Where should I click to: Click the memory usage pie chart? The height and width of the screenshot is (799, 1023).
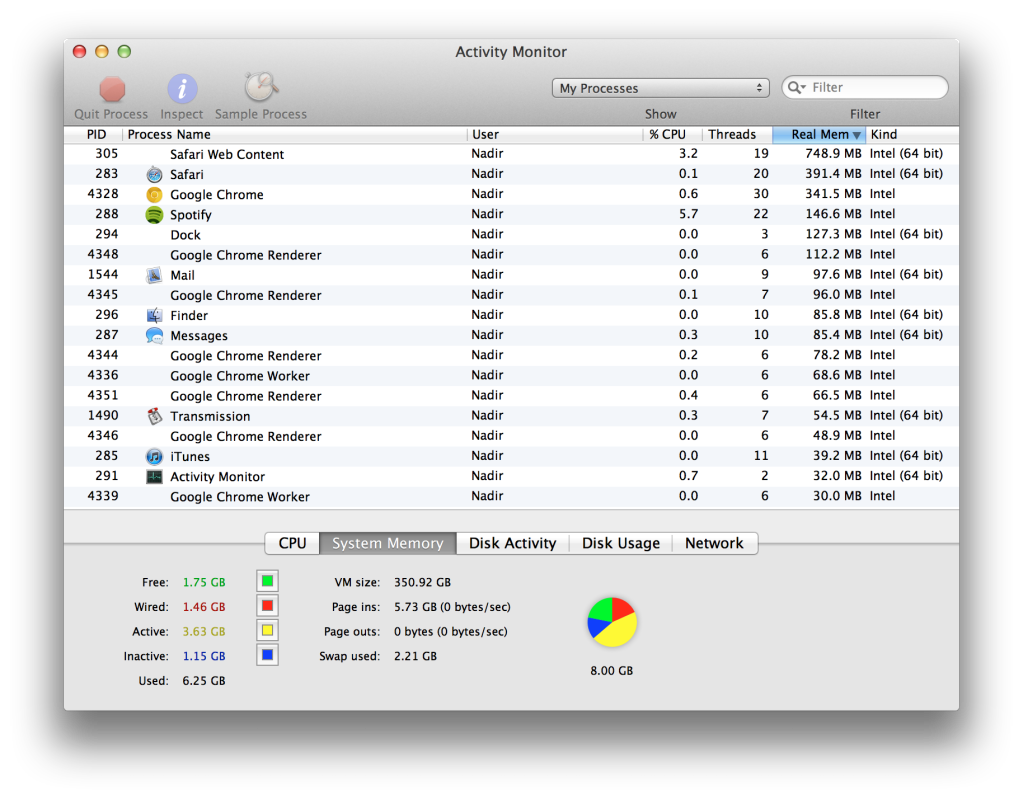[x=612, y=622]
